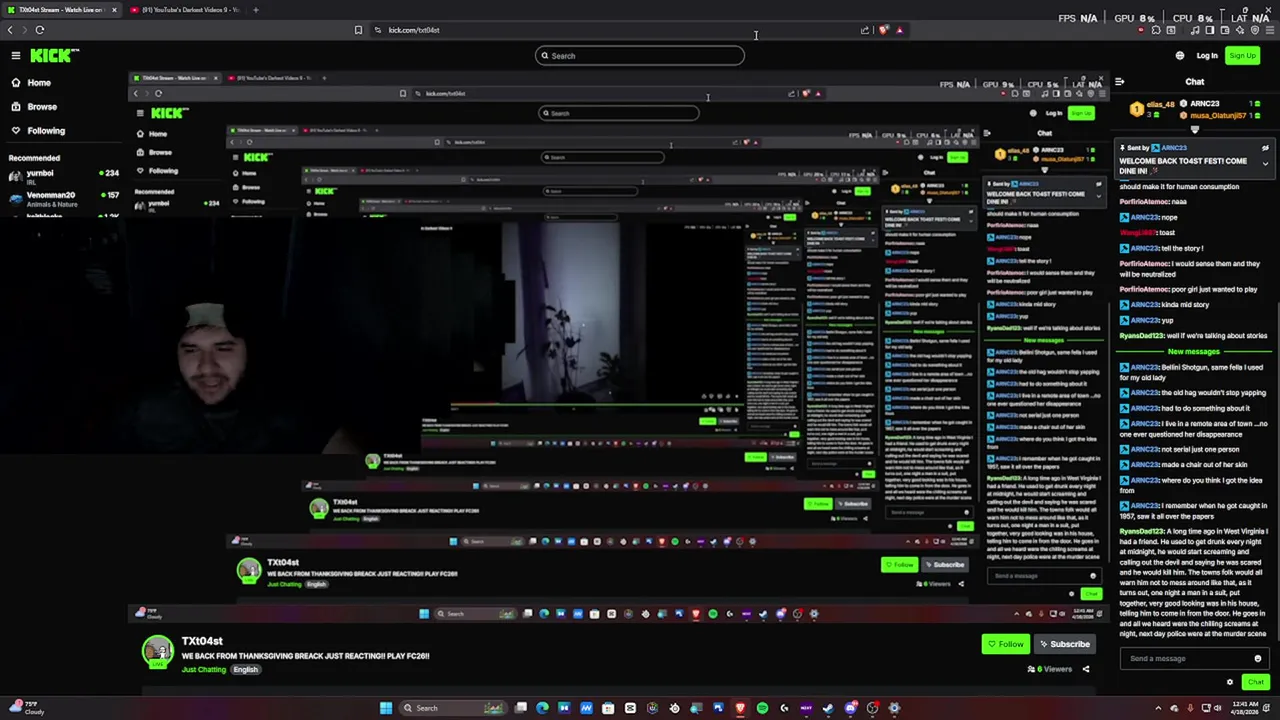Expand the pinned message chevron
The width and height of the screenshot is (1280, 720).
click(1265, 163)
